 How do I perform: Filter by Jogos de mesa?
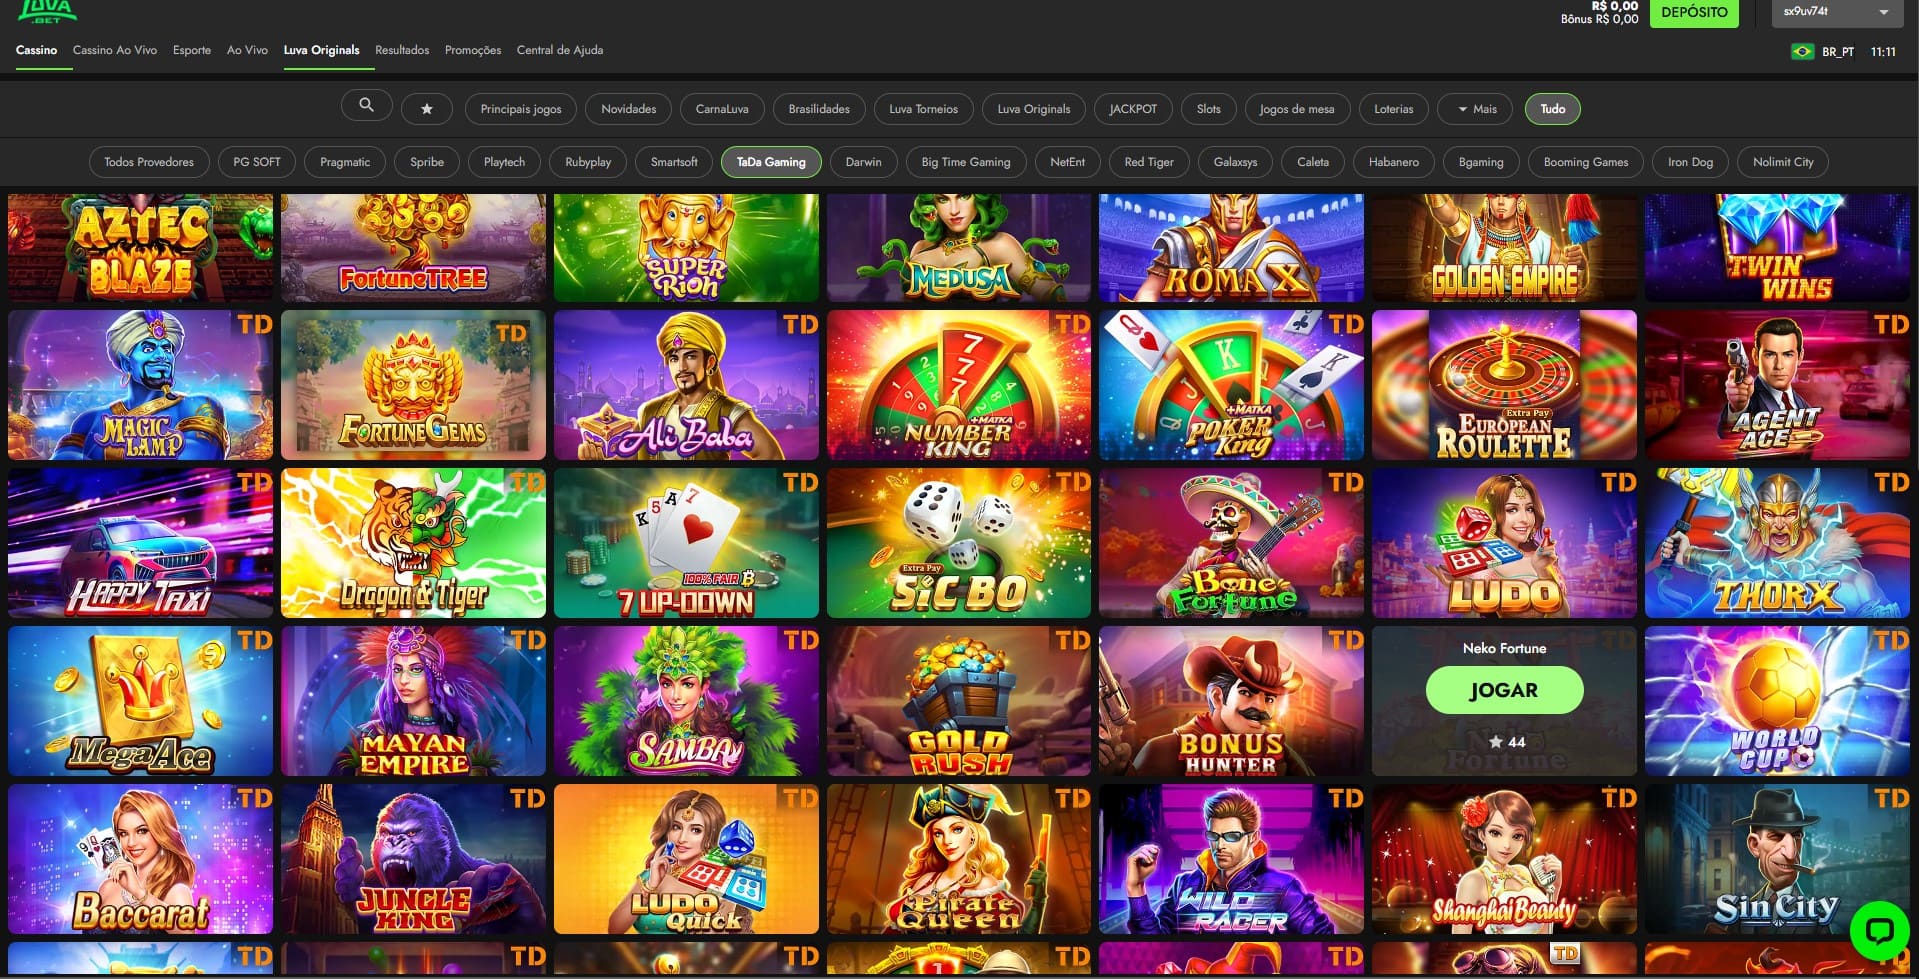tap(1297, 109)
